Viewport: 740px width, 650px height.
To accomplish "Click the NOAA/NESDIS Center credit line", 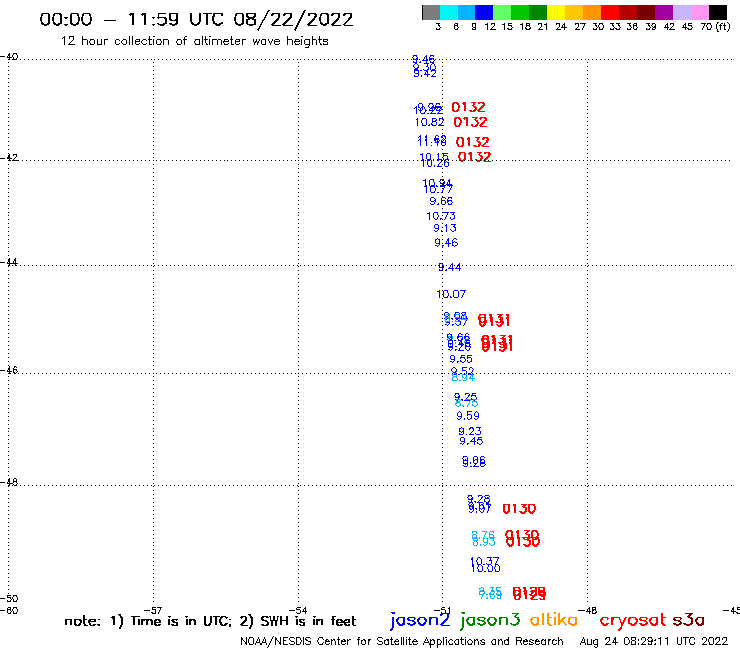I will pyautogui.click(x=402, y=641).
